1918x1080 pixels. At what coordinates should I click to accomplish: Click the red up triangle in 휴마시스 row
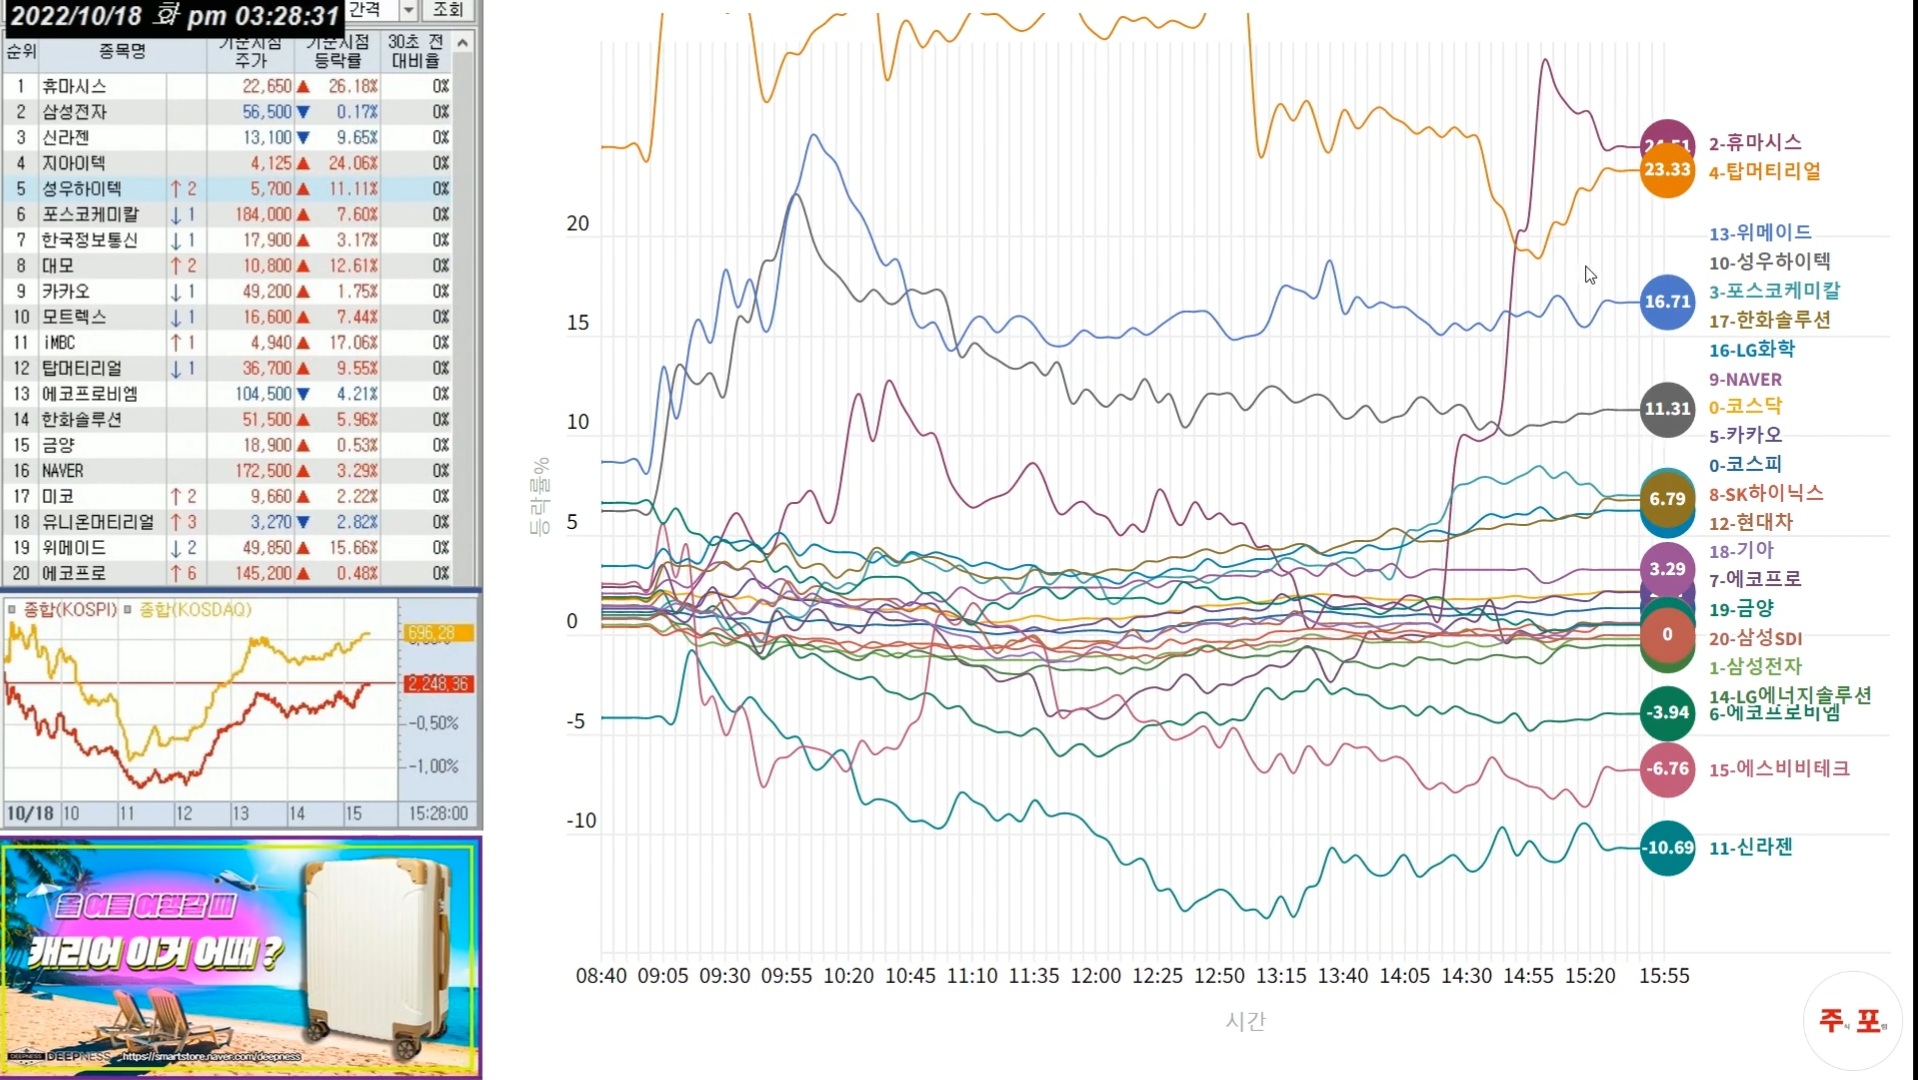(x=303, y=86)
